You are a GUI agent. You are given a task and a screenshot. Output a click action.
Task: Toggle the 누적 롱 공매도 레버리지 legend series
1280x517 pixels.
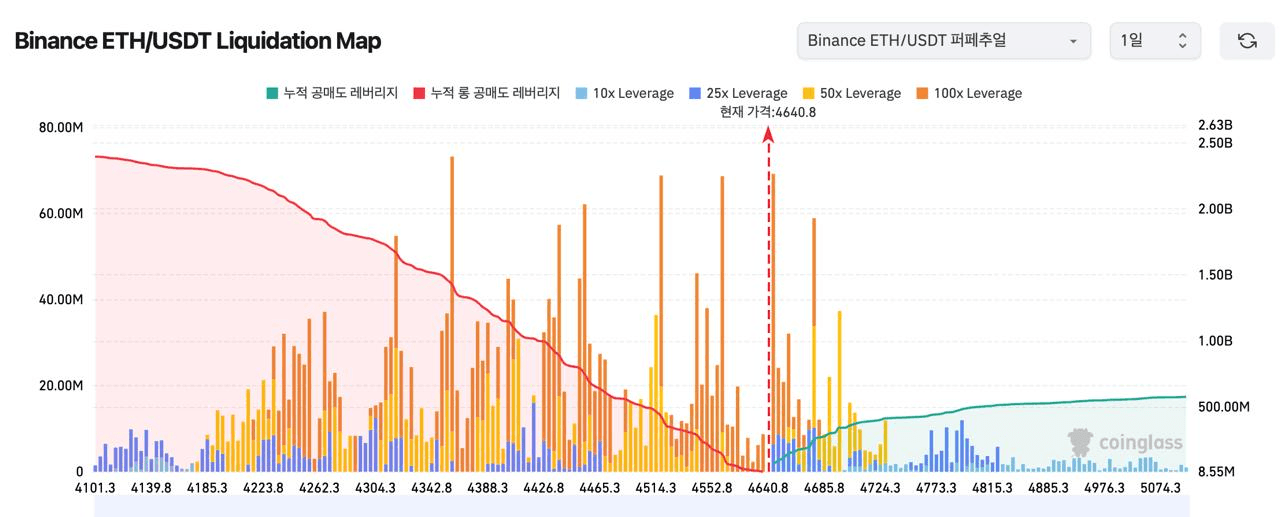pyautogui.click(x=485, y=93)
